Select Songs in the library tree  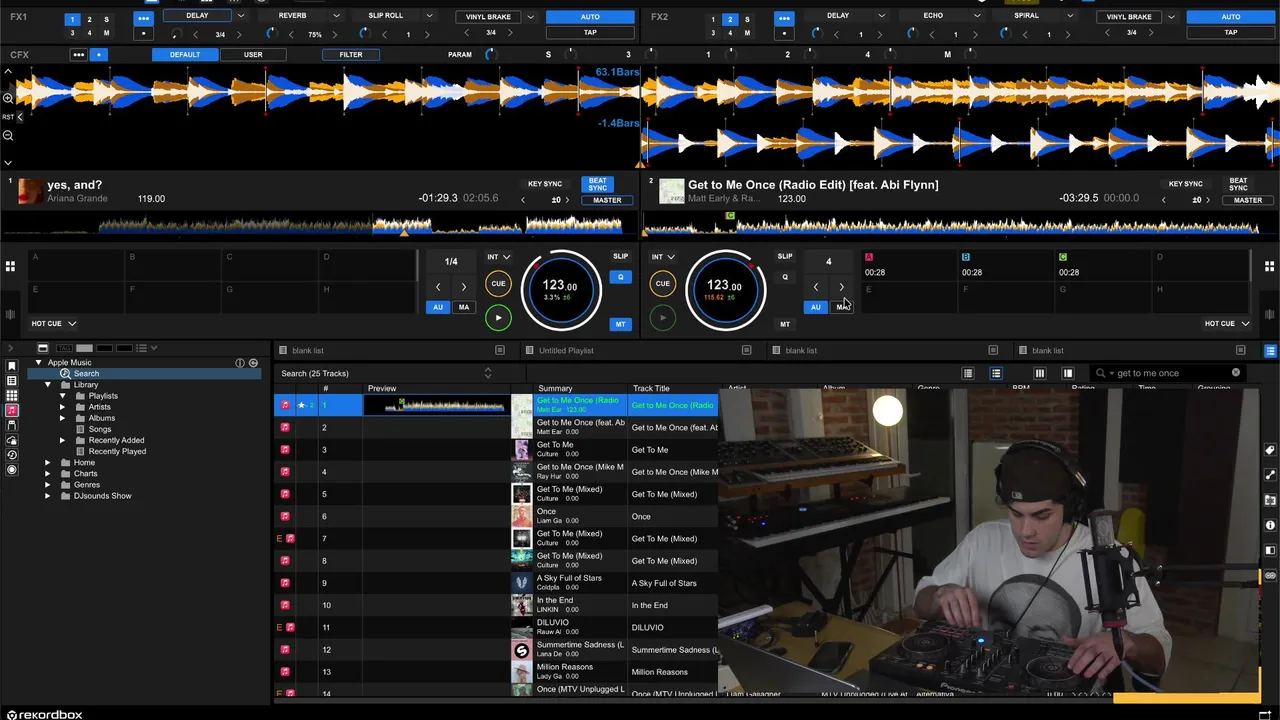(x=100, y=429)
